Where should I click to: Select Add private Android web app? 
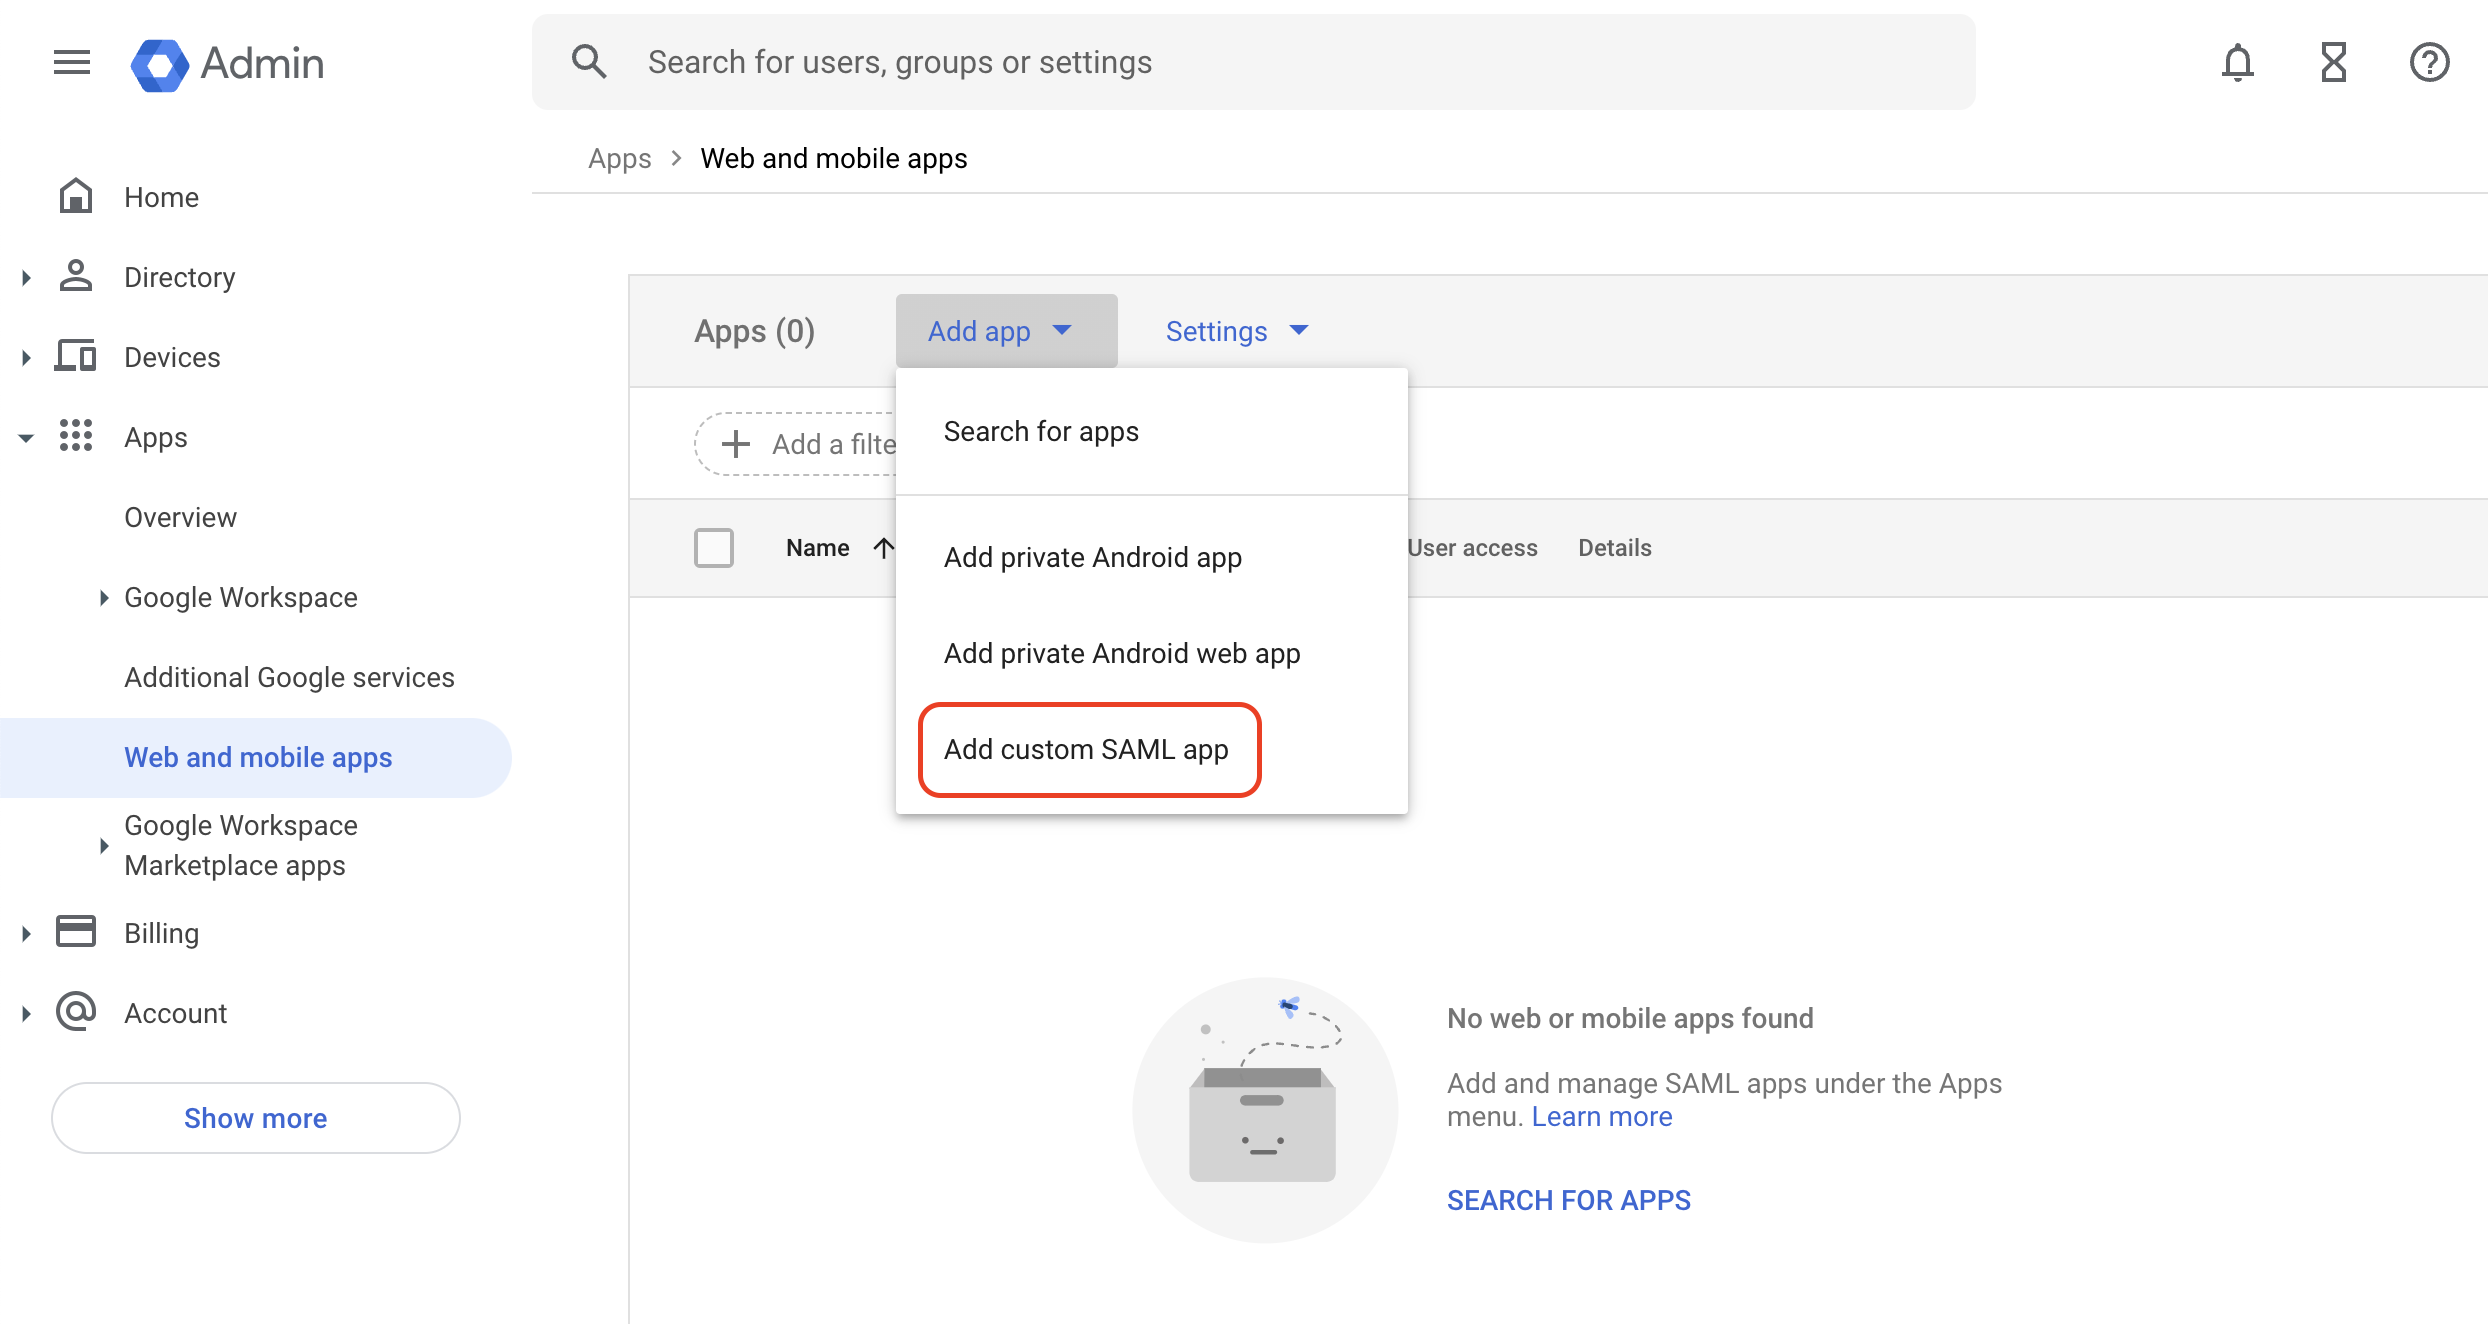pos(1121,652)
